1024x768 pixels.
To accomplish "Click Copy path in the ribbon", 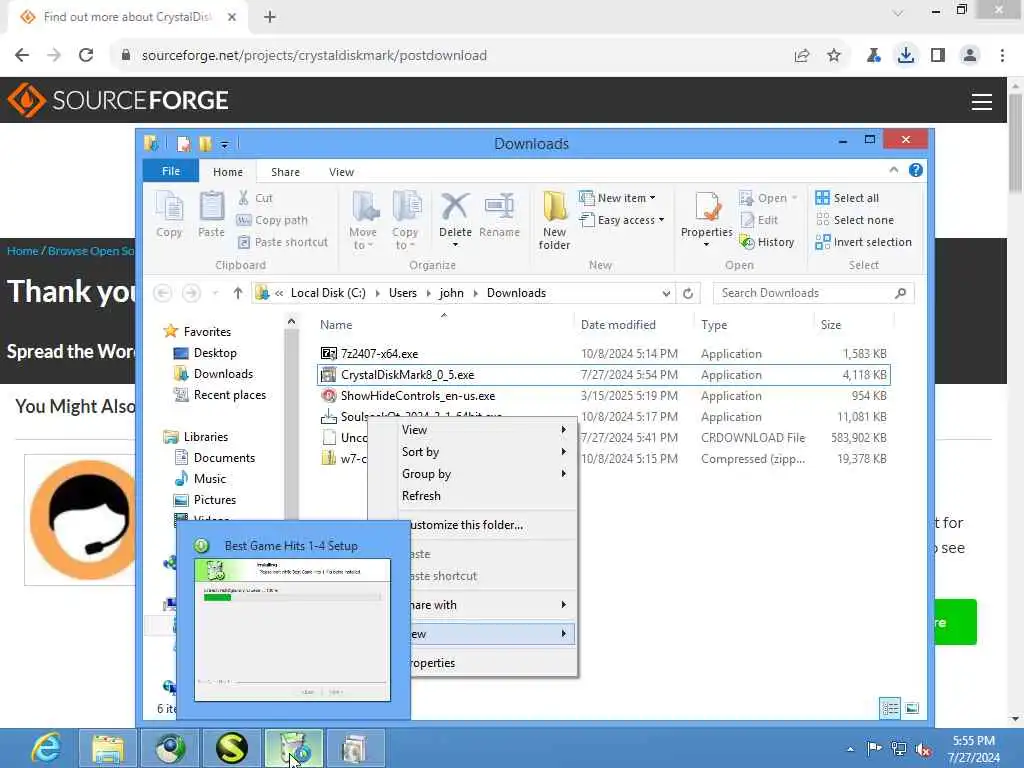I will pos(272,220).
